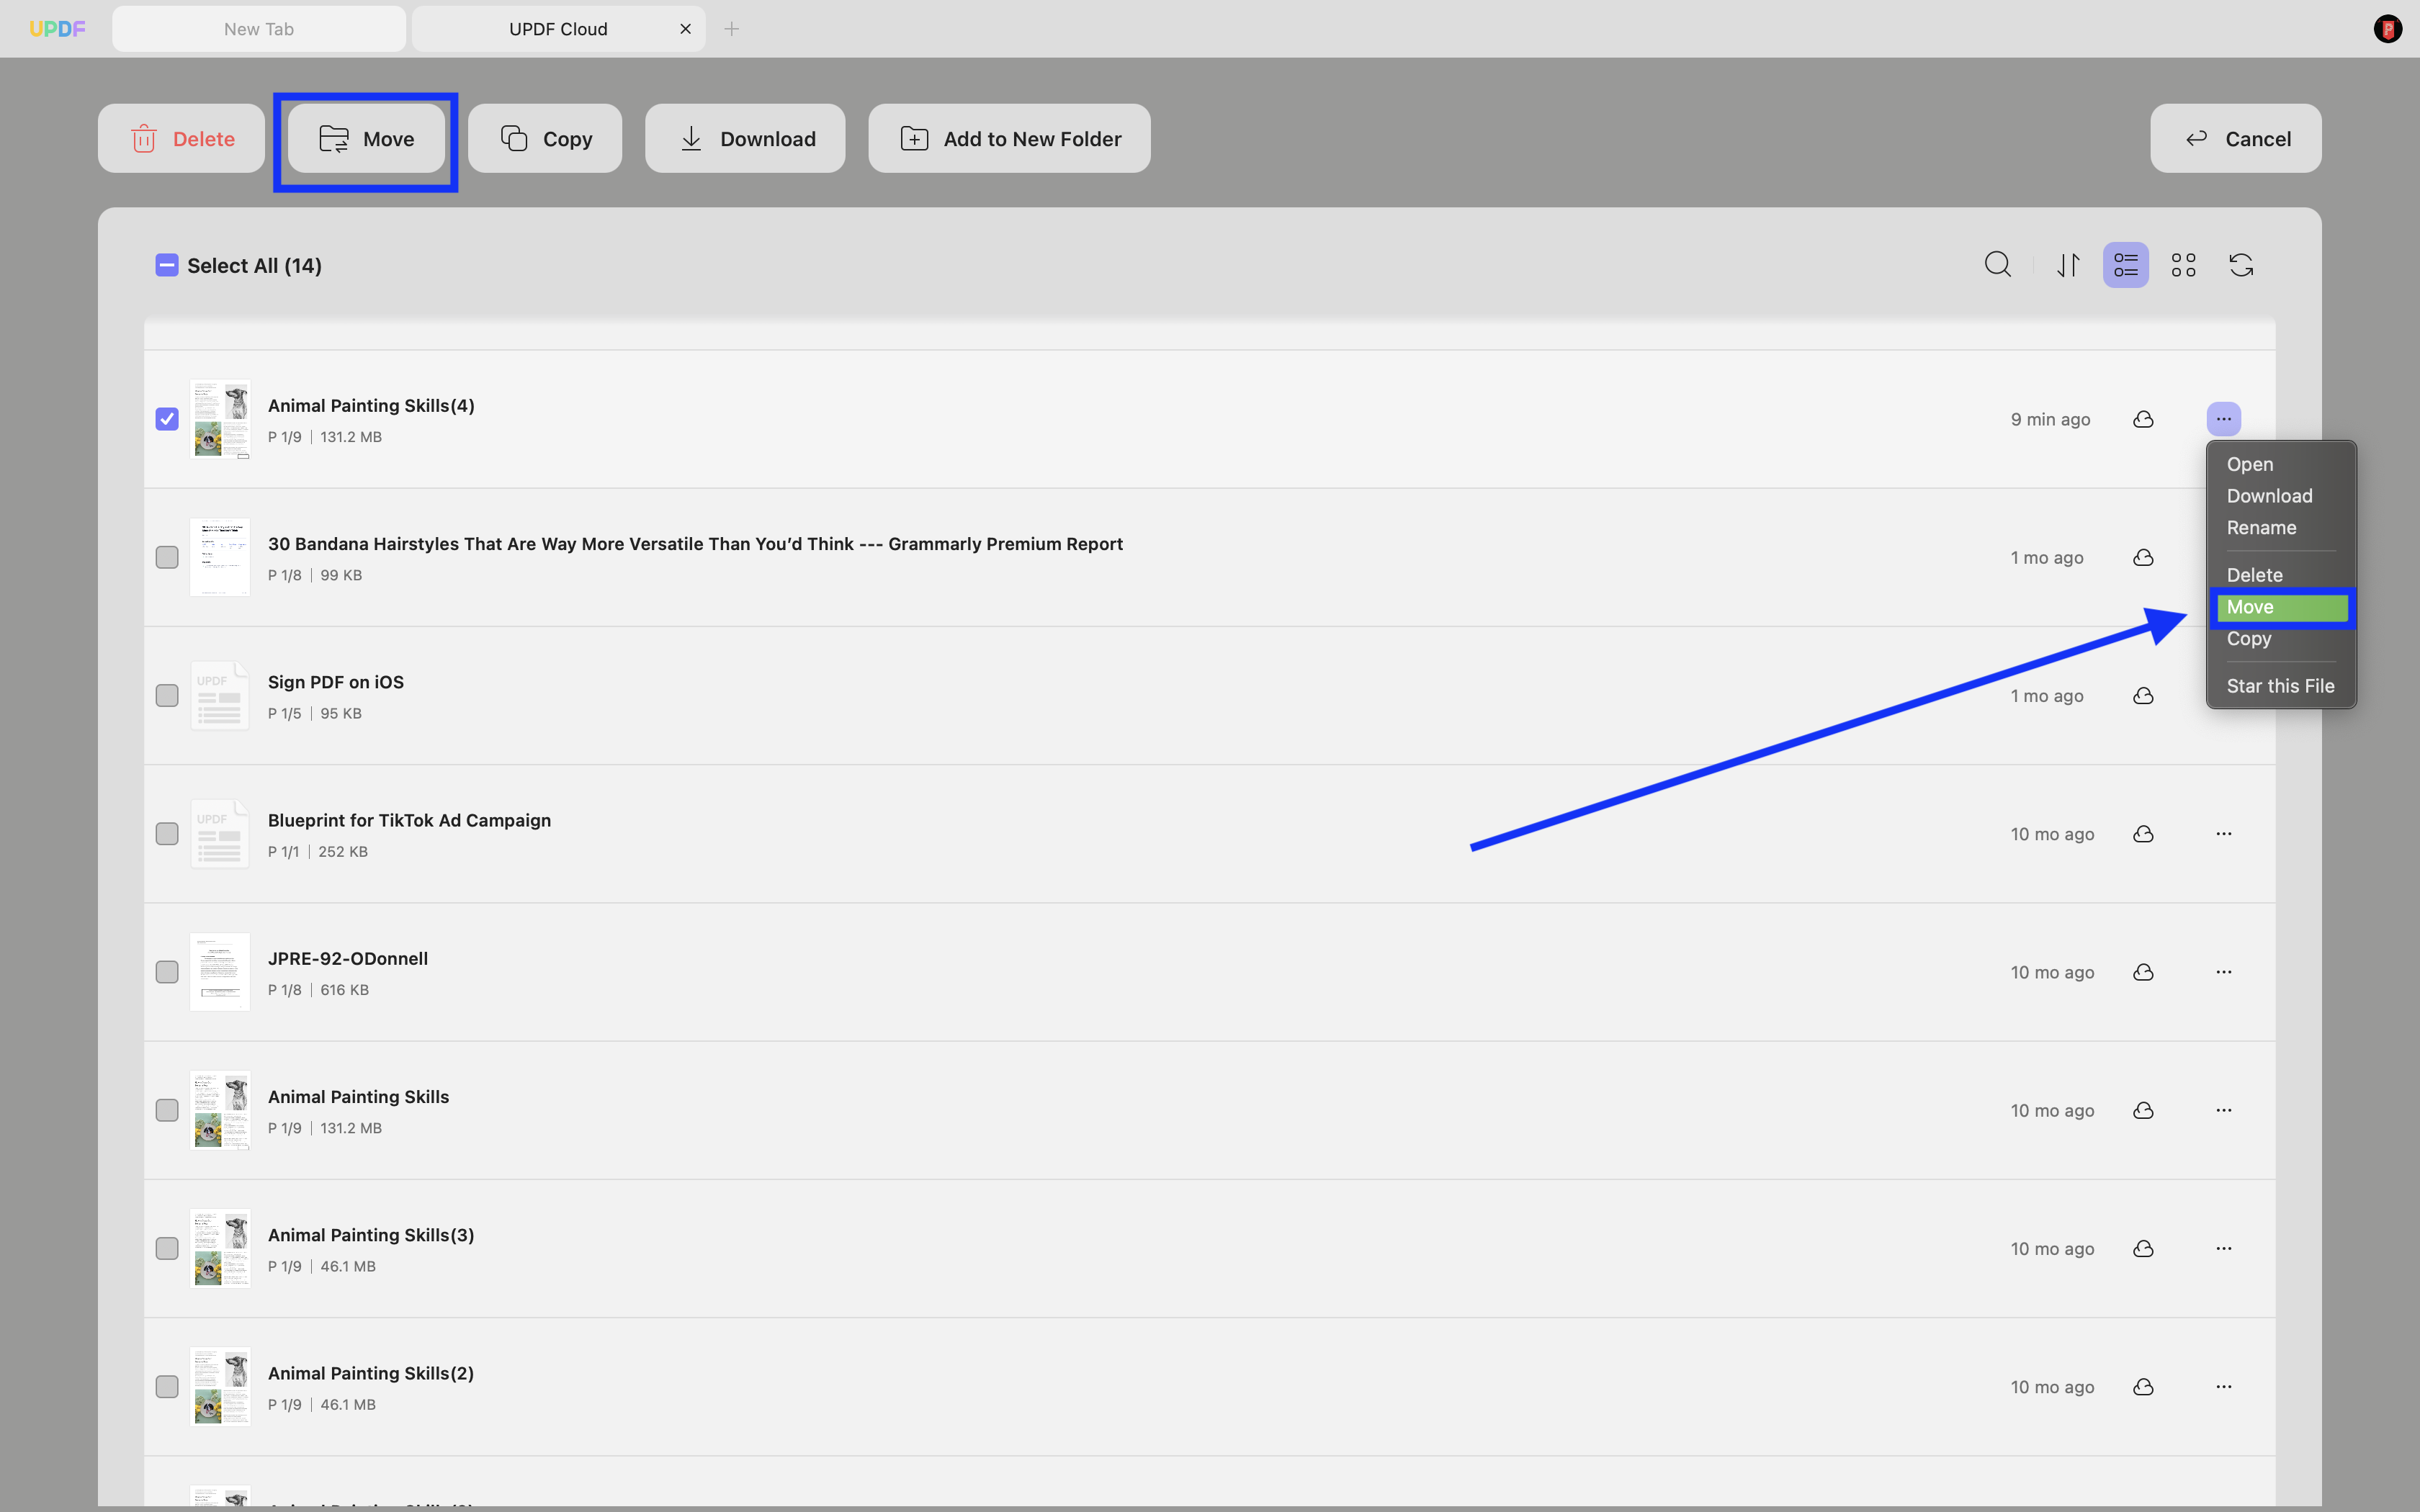Open more options for Animal Painting Skills(2)
The height and width of the screenshot is (1512, 2420).
[x=2224, y=1387]
